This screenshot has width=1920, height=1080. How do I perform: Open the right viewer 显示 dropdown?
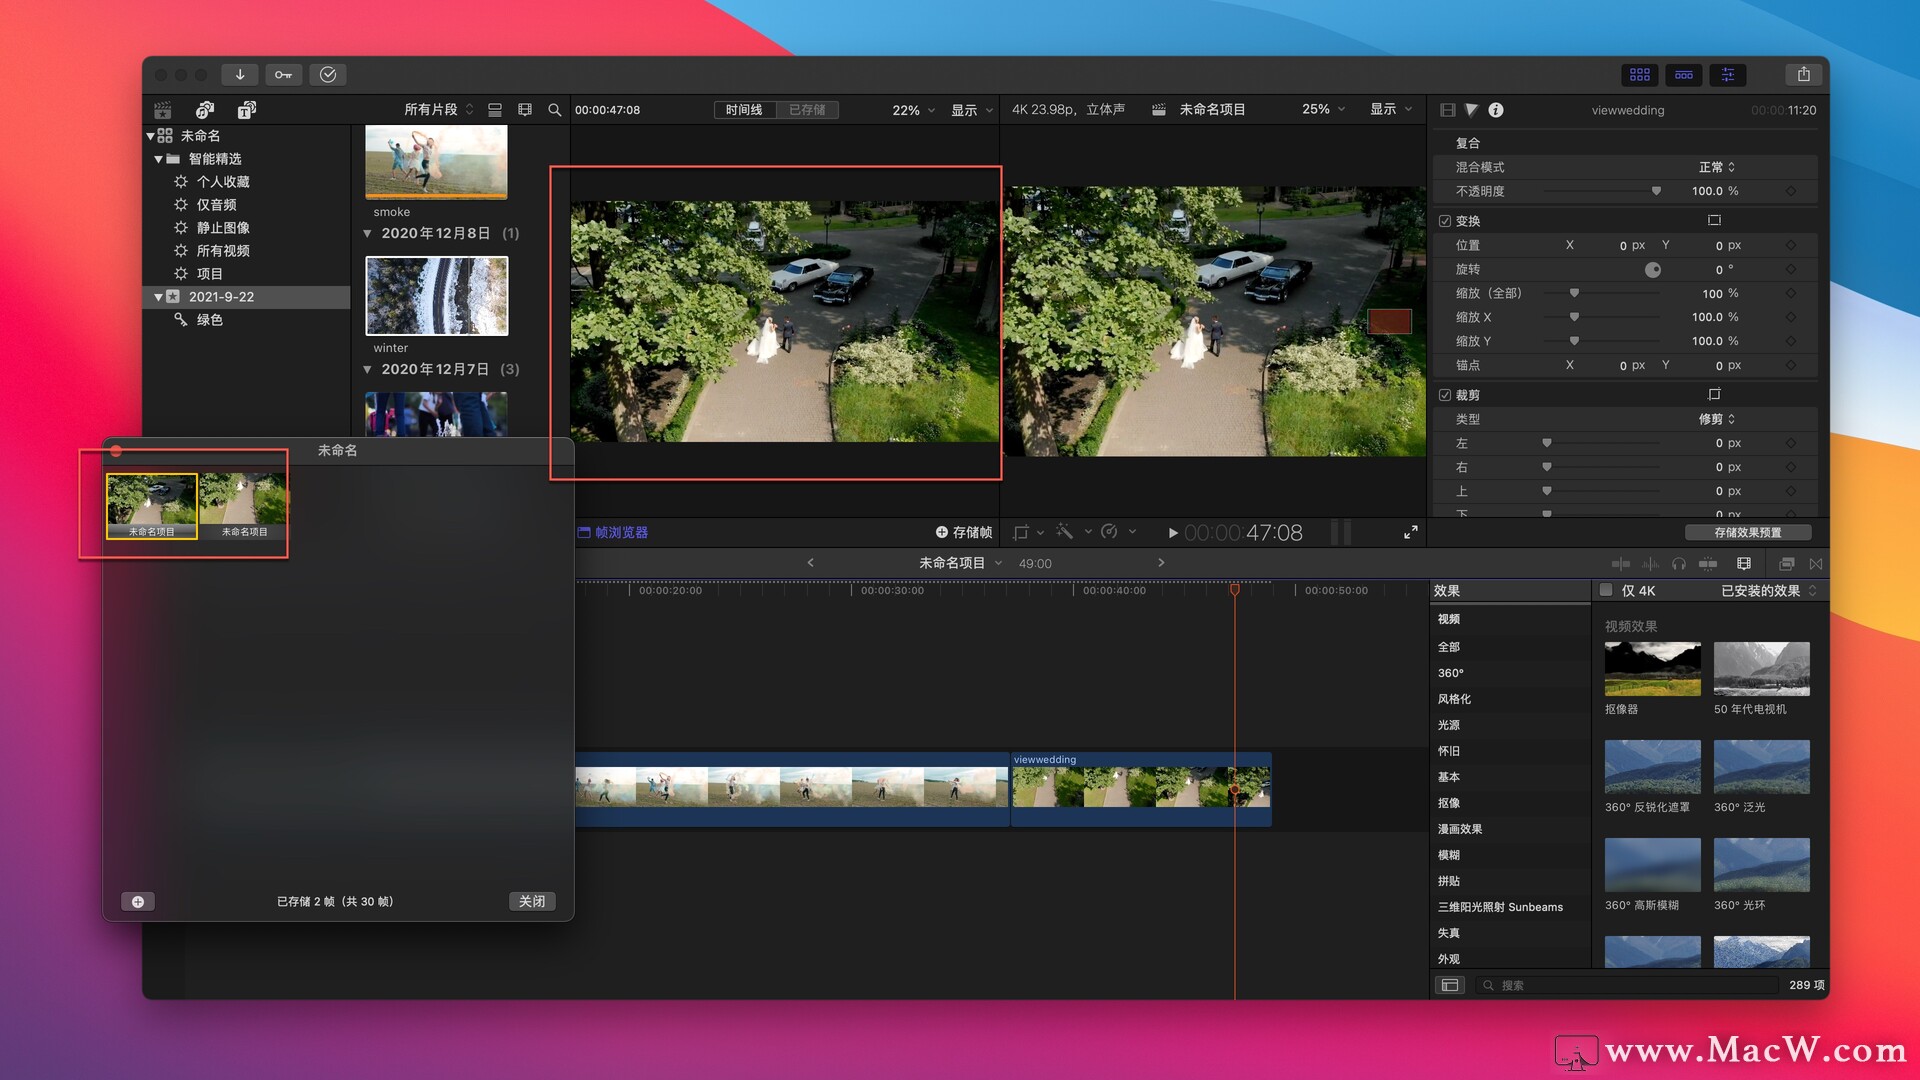1391,109
